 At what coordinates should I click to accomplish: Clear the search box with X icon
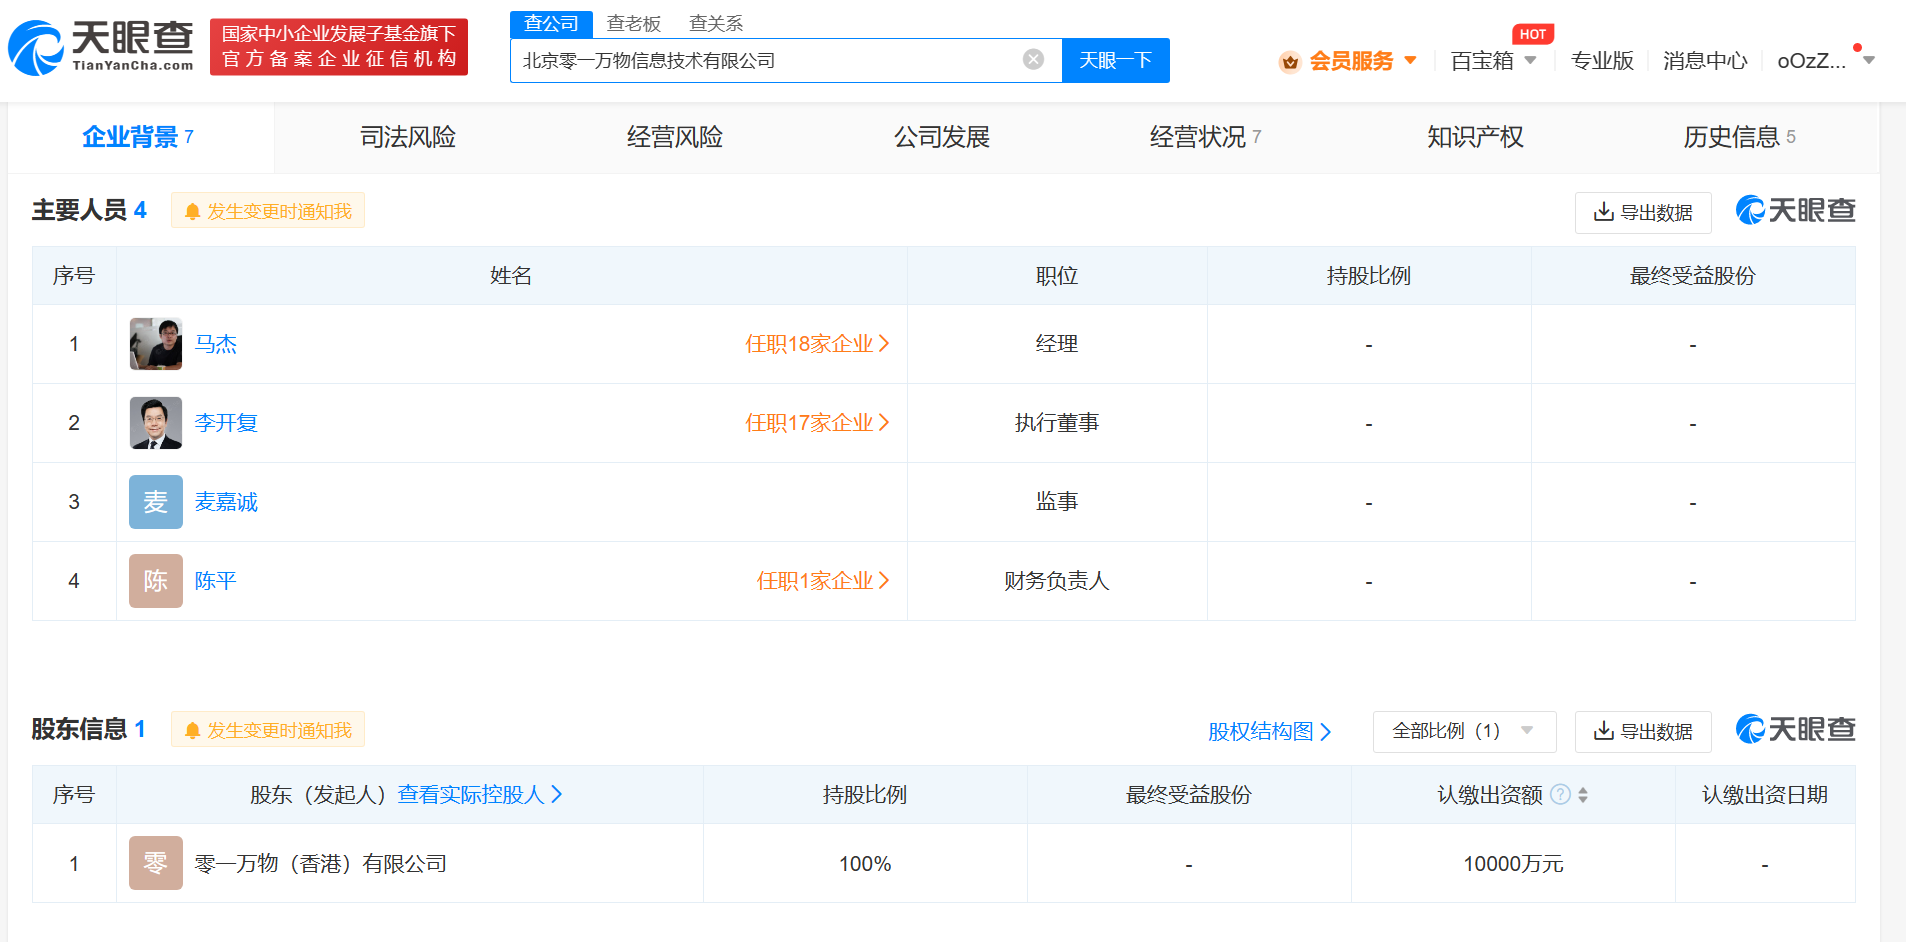point(1033,60)
